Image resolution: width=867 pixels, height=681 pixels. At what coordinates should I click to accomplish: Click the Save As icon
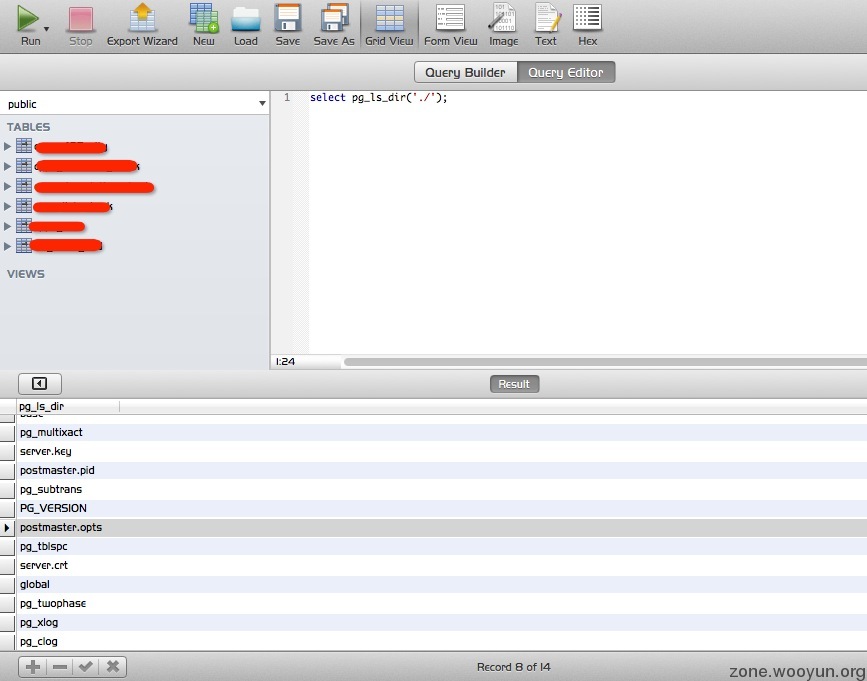click(x=333, y=24)
